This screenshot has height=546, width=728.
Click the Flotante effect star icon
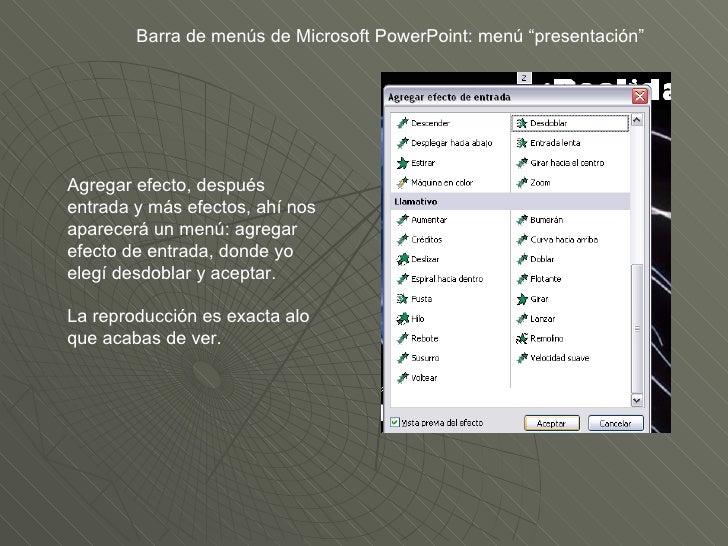(522, 279)
